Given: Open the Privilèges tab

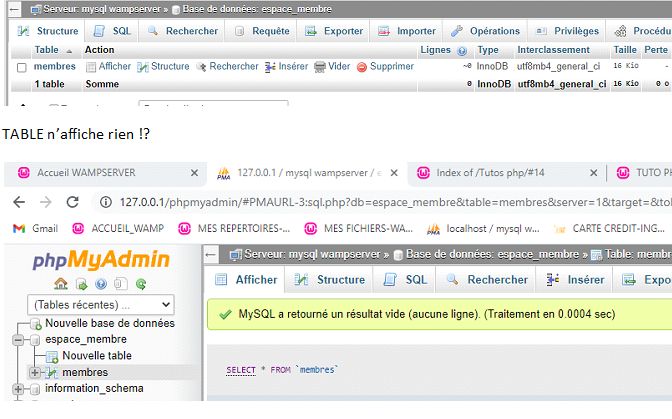Looking at the screenshot, I should [567, 31].
